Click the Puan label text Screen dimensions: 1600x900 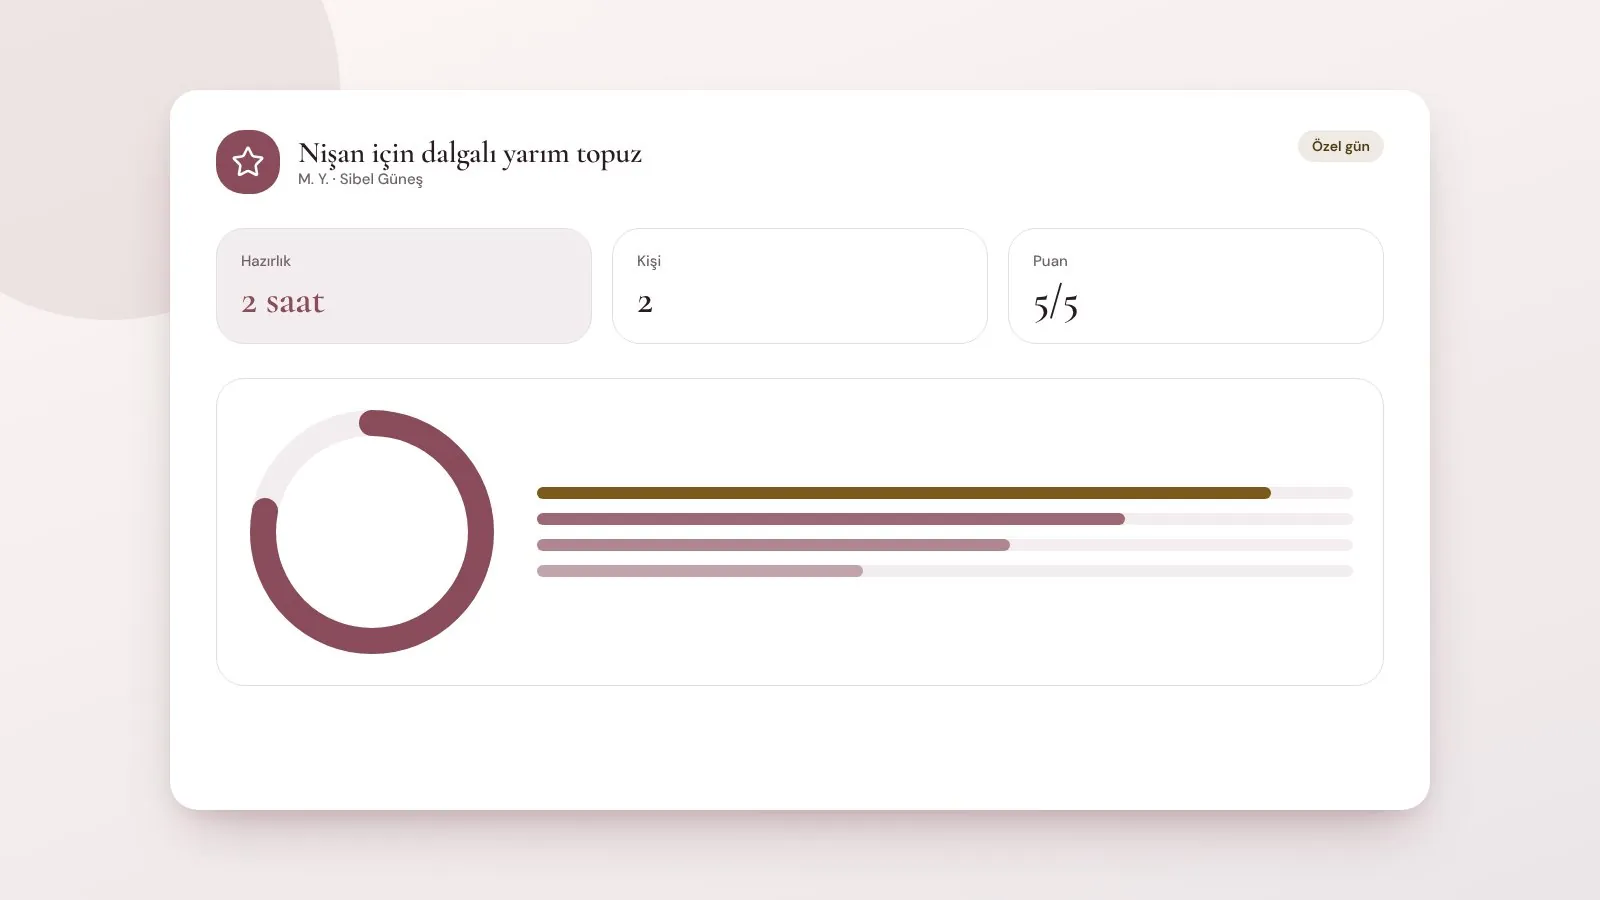coord(1050,261)
